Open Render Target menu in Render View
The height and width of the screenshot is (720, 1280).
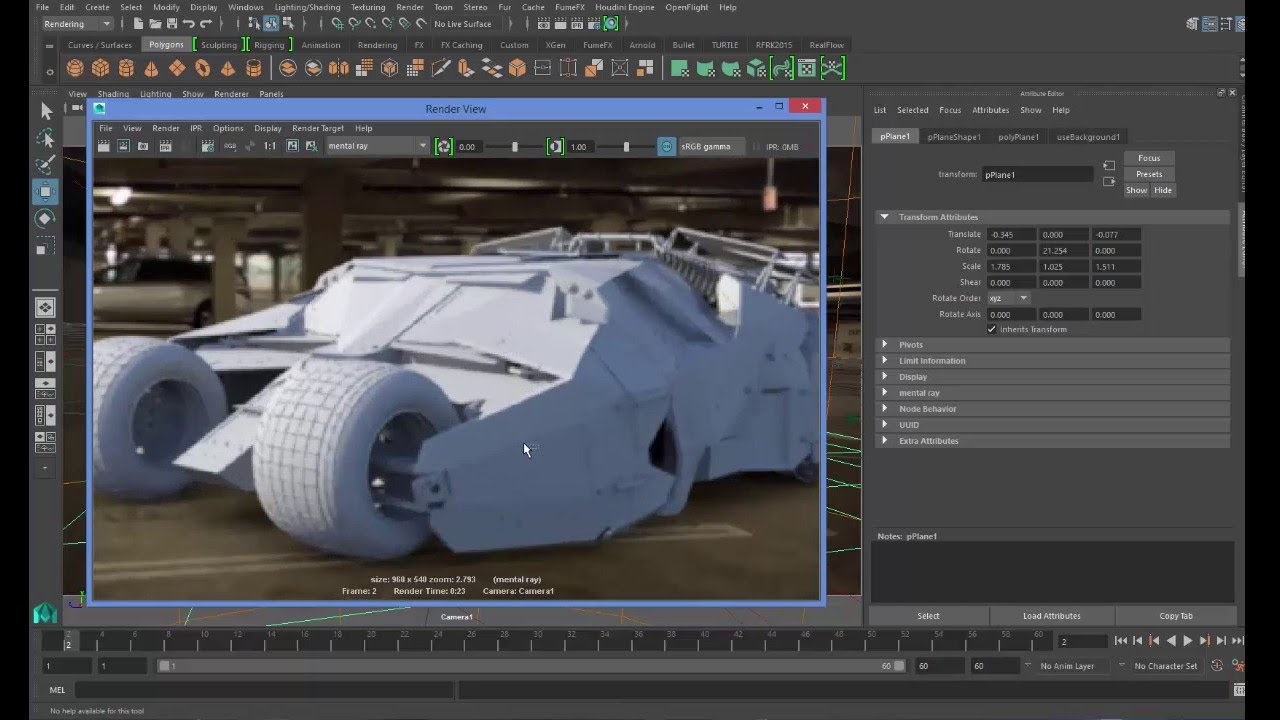318,128
